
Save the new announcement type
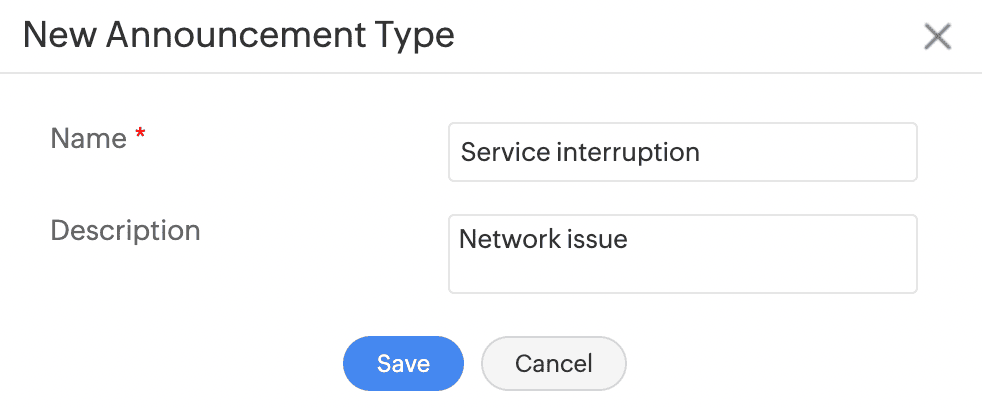click(403, 363)
